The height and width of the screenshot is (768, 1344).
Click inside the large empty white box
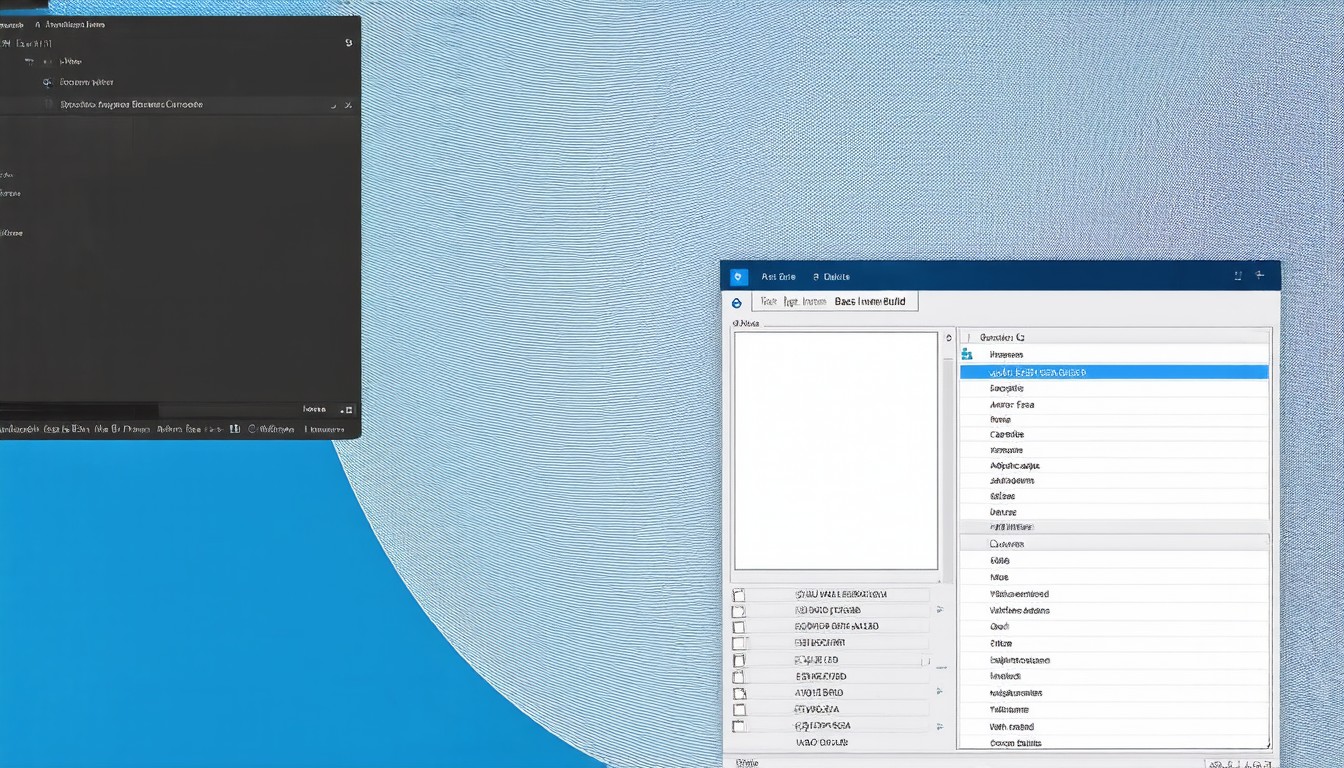(x=836, y=450)
